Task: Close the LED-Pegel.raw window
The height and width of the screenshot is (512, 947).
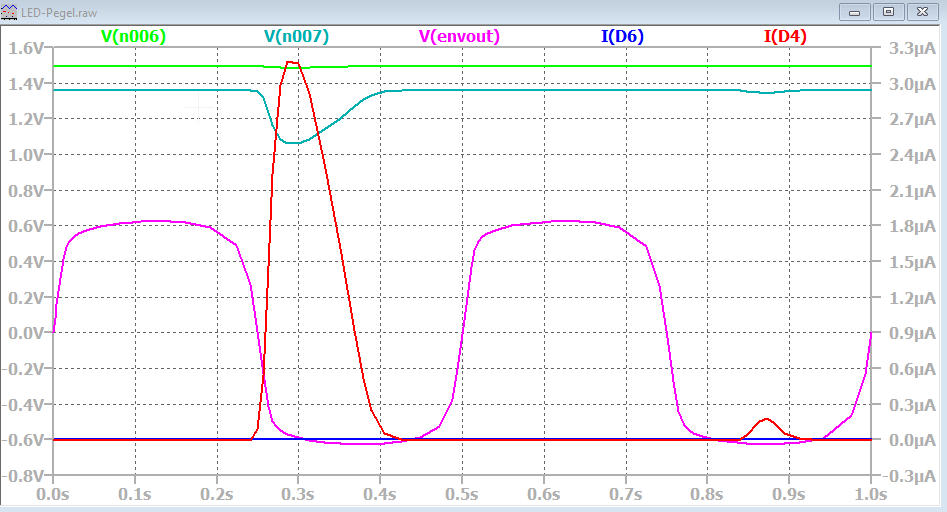Action: click(922, 12)
